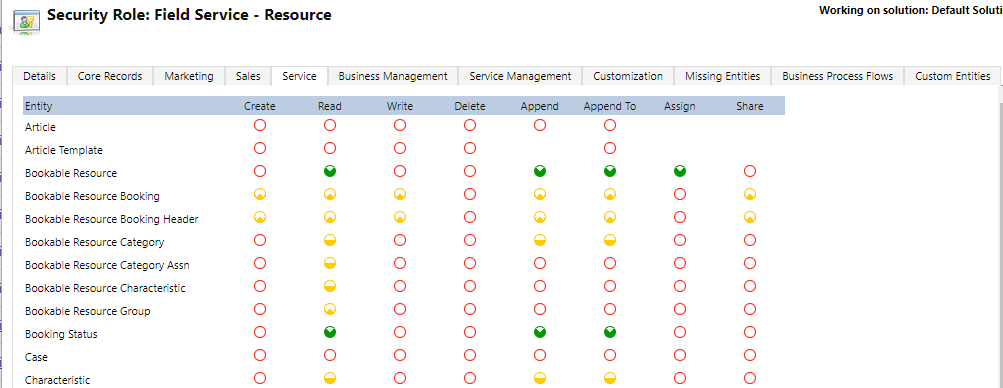Open the Details tab
Screen dimensions: 1003x388
click(x=39, y=76)
